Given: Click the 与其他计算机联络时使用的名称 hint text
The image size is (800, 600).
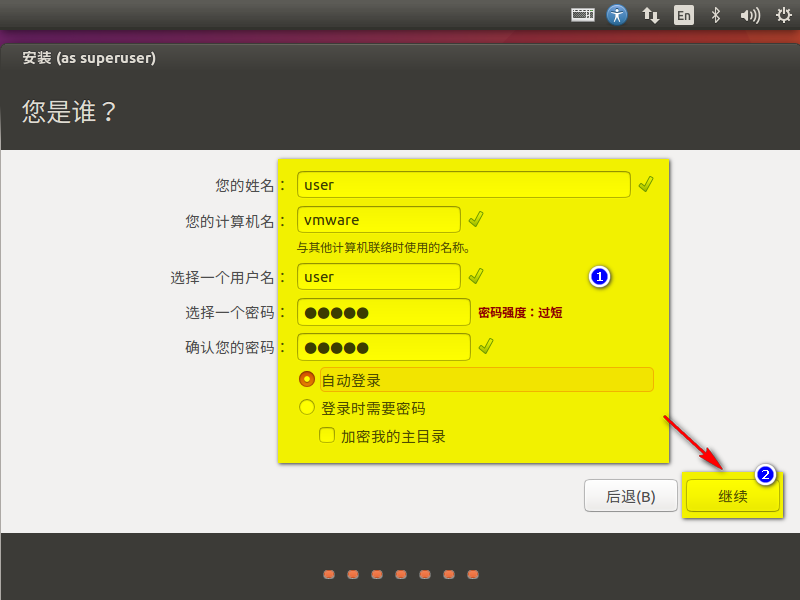Looking at the screenshot, I should pos(383,247).
